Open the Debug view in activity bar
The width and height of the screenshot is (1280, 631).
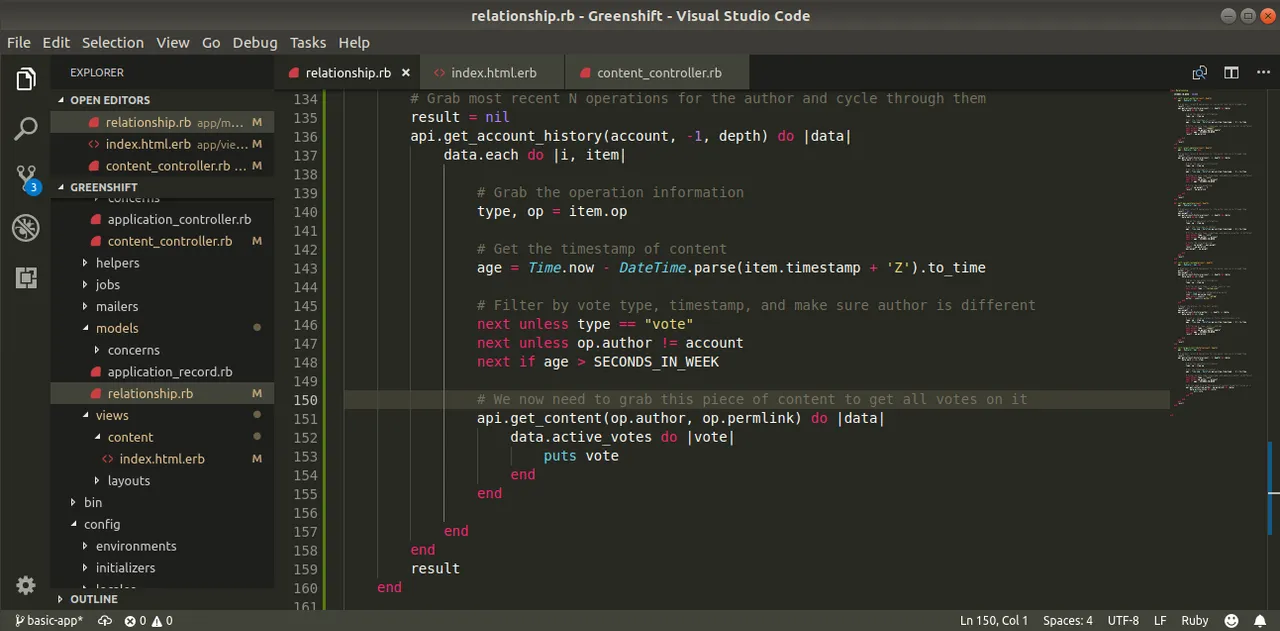pyautogui.click(x=26, y=229)
